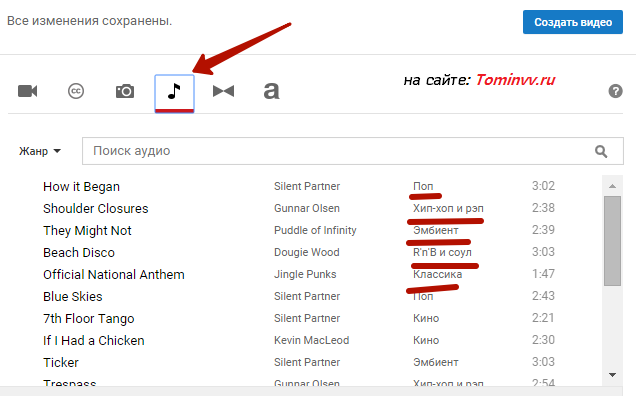The width and height of the screenshot is (636, 396).
Task: Expand the Жанр genre dropdown
Action: click(x=40, y=151)
